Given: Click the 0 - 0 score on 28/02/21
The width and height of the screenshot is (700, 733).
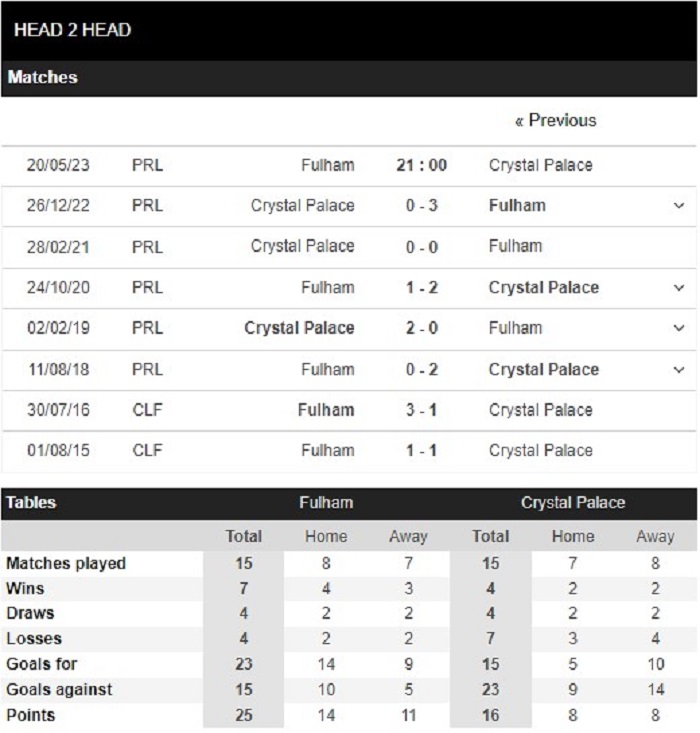Looking at the screenshot, I should (x=421, y=247).
